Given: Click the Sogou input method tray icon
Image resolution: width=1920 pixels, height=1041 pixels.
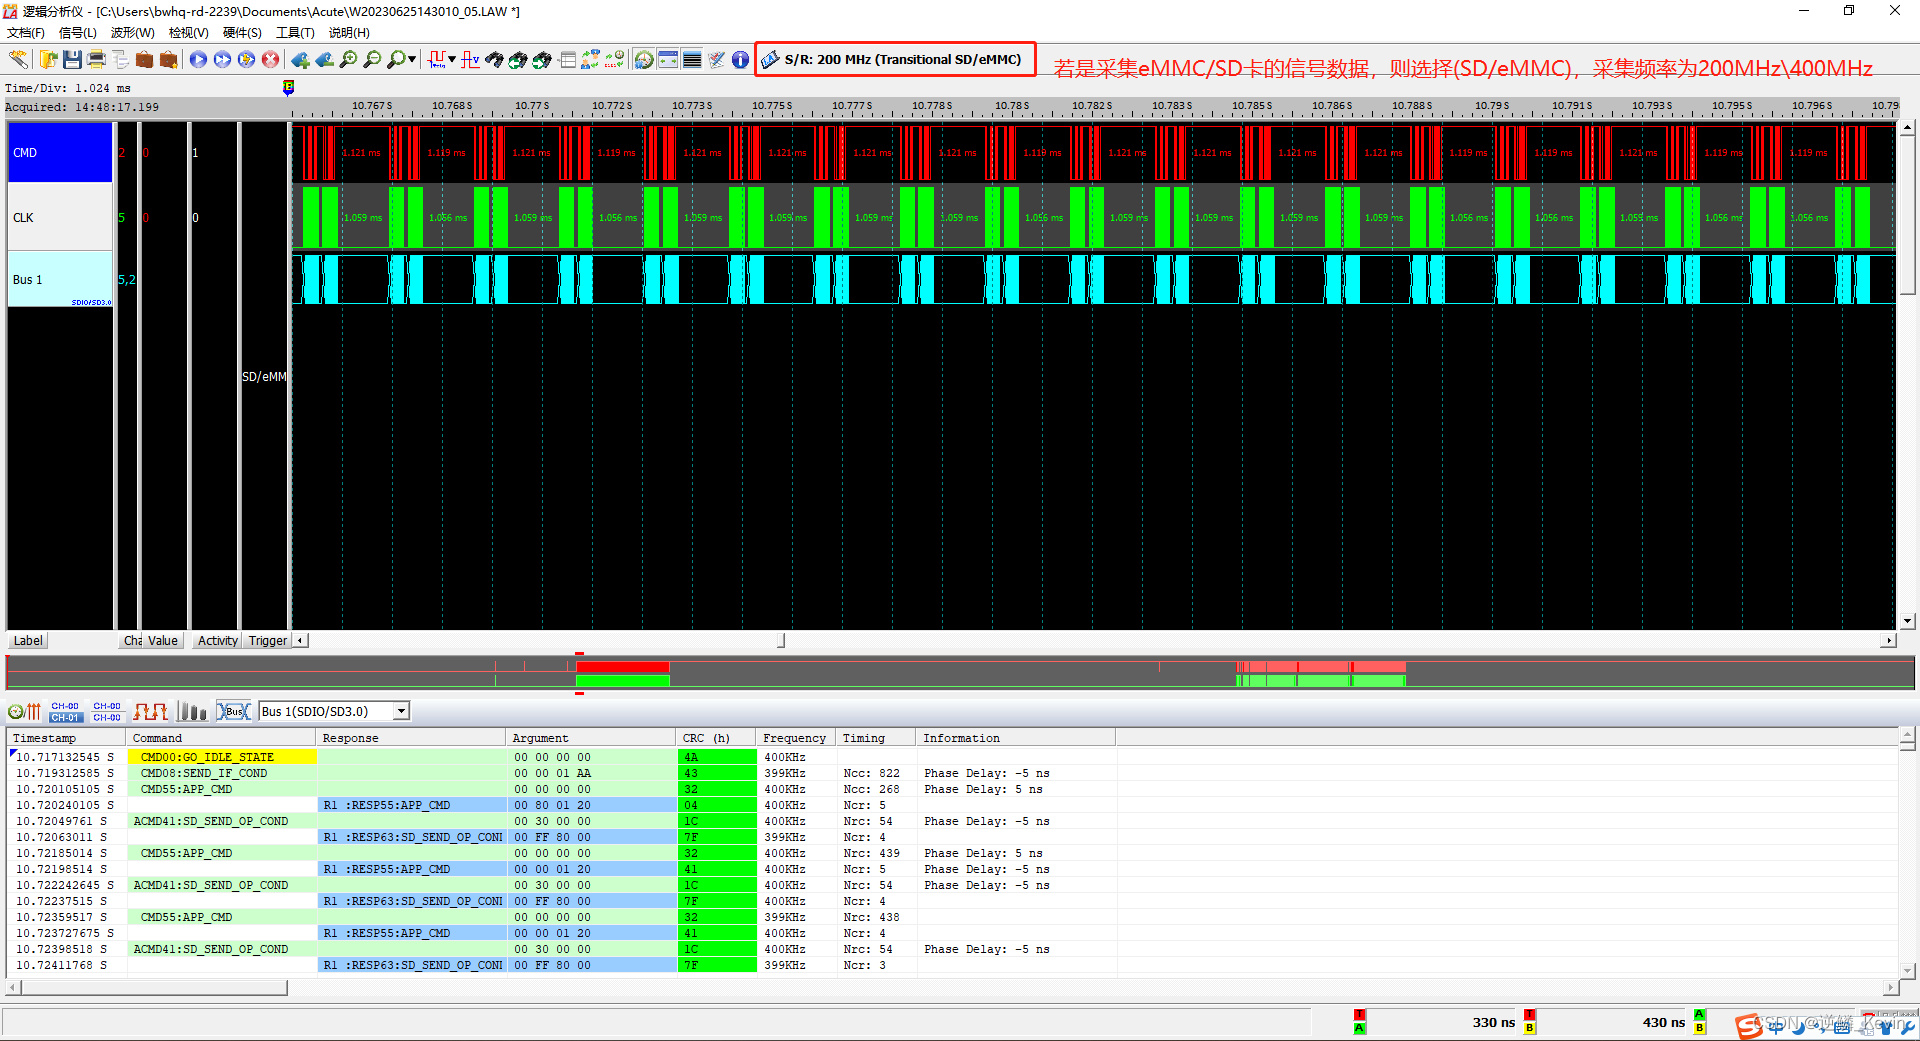Looking at the screenshot, I should point(1748,1025).
